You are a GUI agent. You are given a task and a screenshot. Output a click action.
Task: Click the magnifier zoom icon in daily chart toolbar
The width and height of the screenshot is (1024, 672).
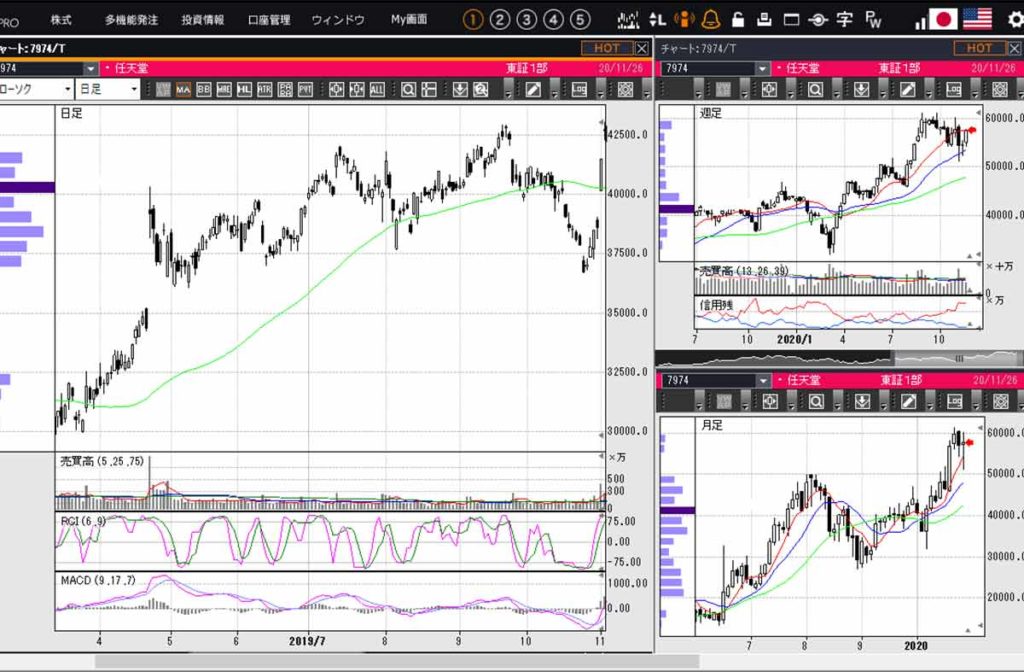[x=408, y=89]
